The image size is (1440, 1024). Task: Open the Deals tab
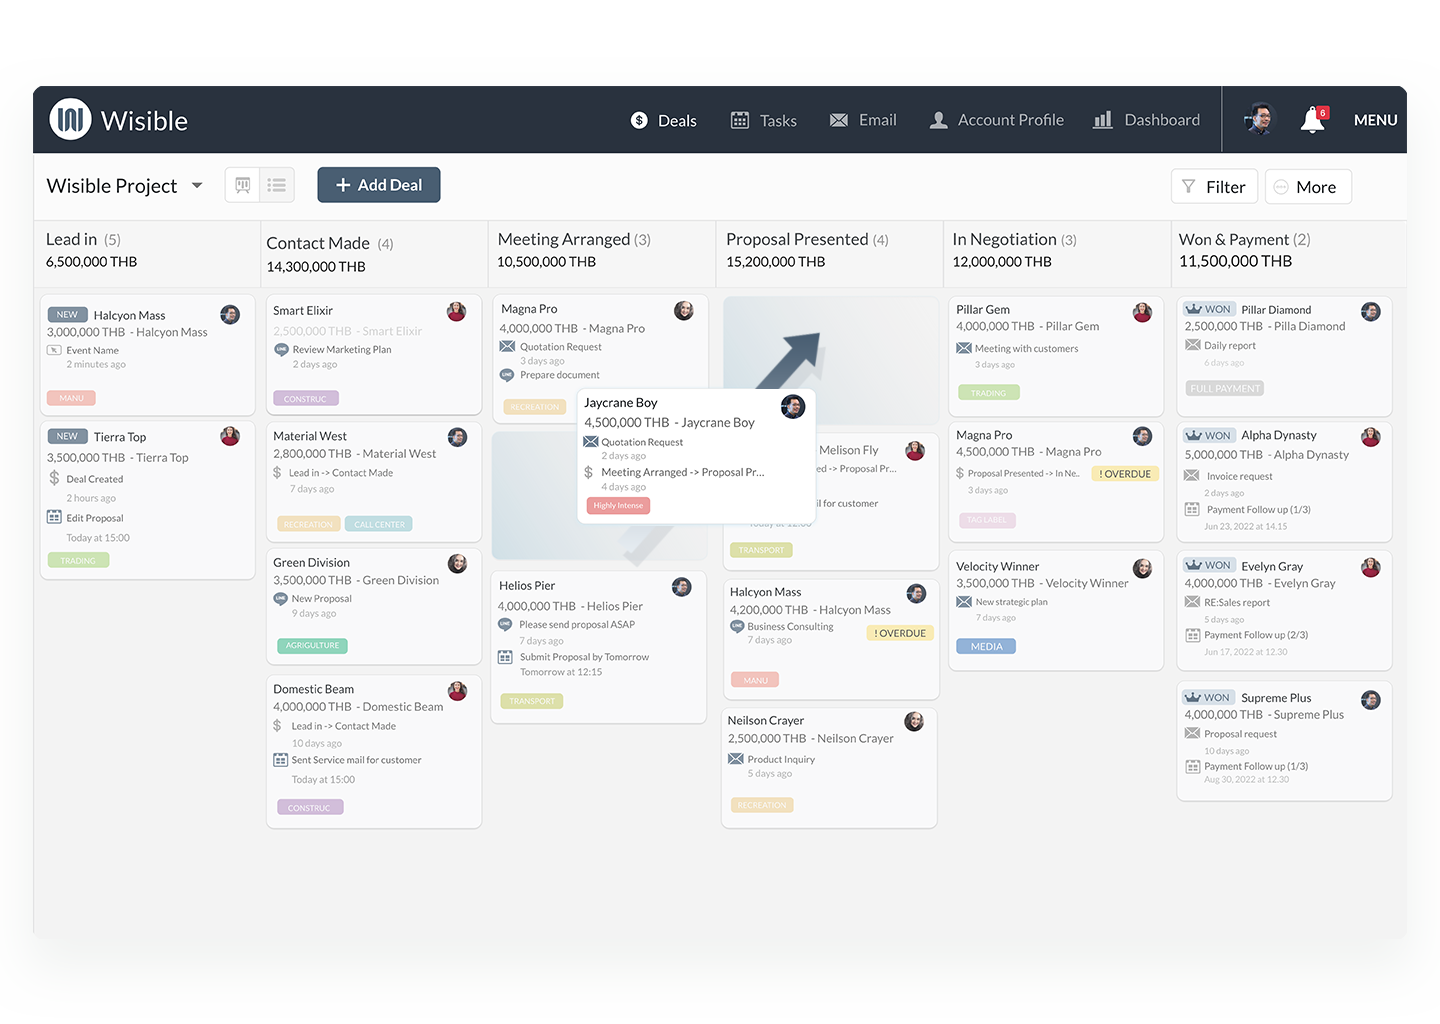coord(664,120)
